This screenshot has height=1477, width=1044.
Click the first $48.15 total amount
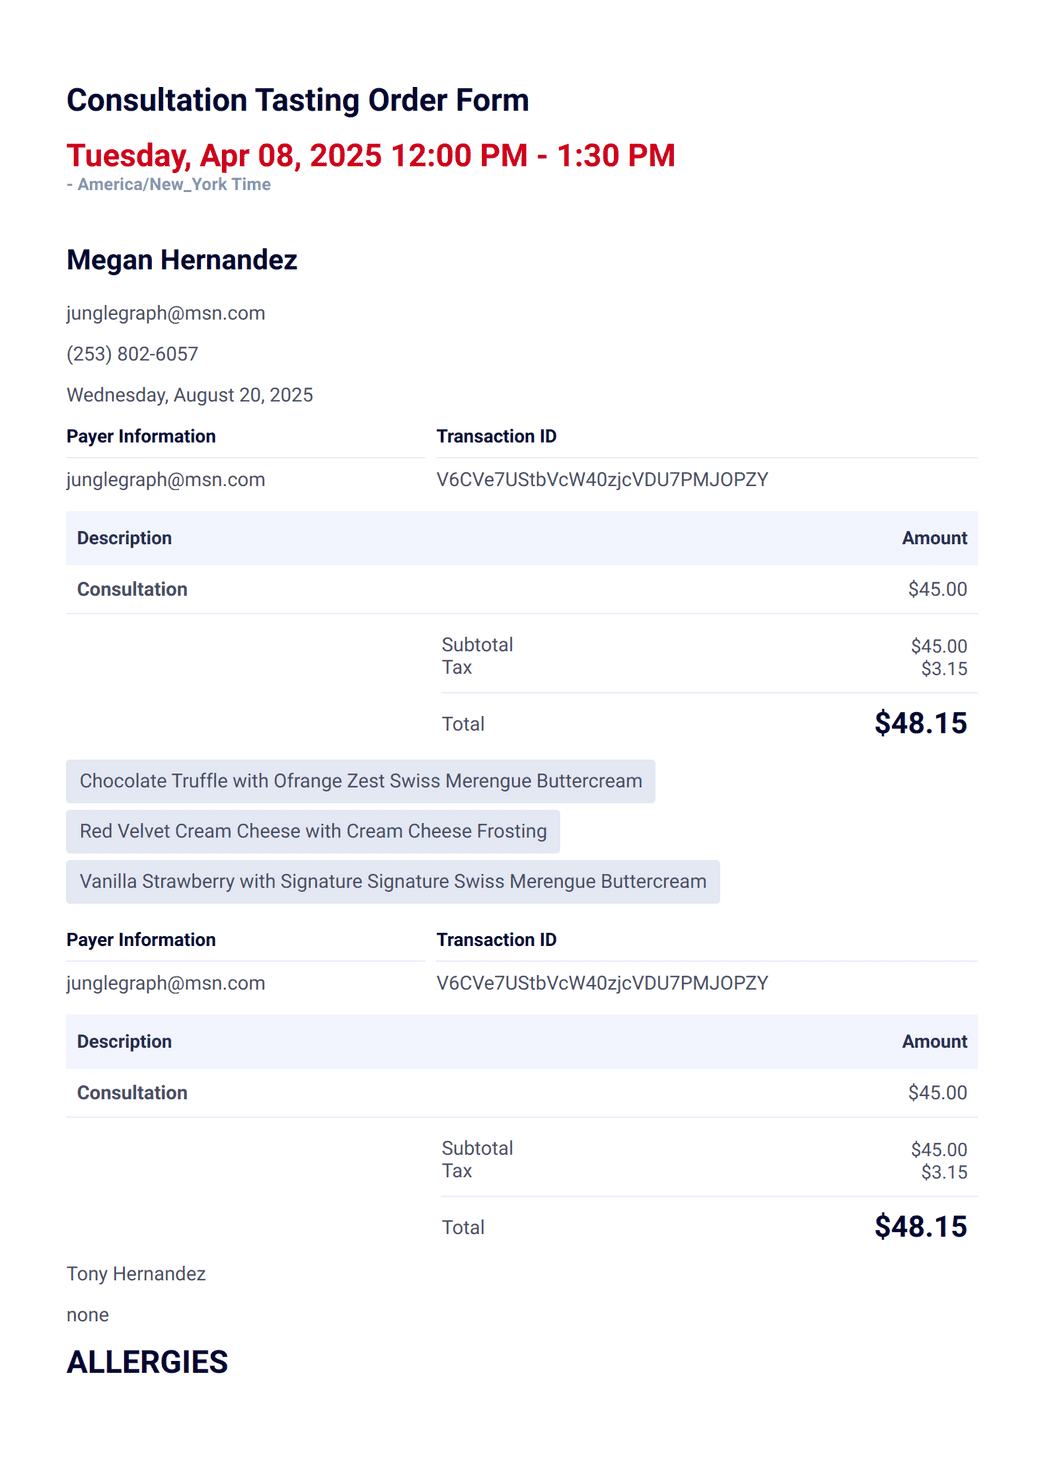[921, 723]
